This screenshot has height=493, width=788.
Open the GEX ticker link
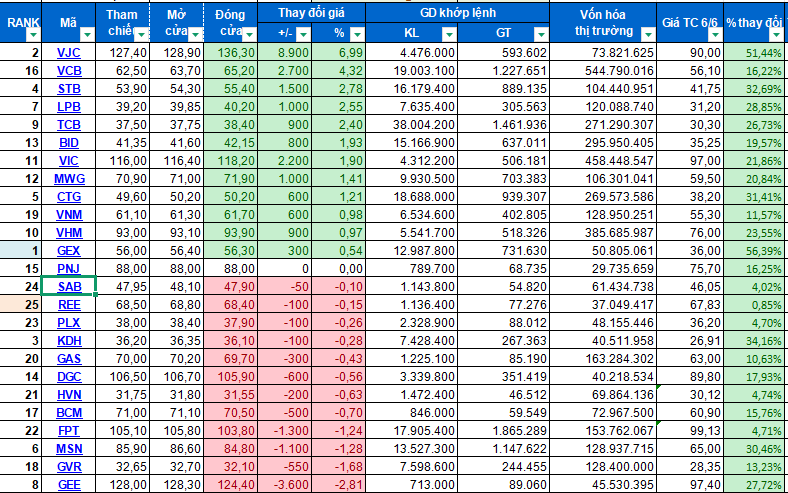coord(69,251)
